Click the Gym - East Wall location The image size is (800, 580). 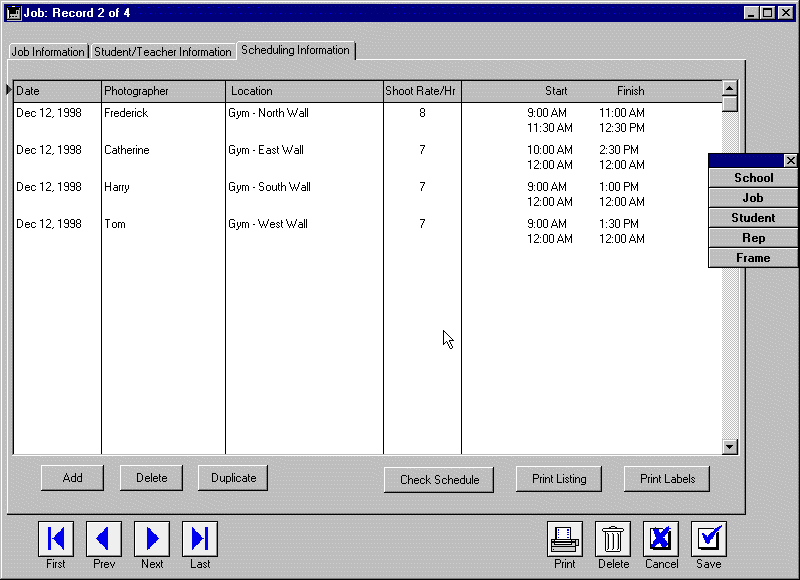tap(266, 150)
